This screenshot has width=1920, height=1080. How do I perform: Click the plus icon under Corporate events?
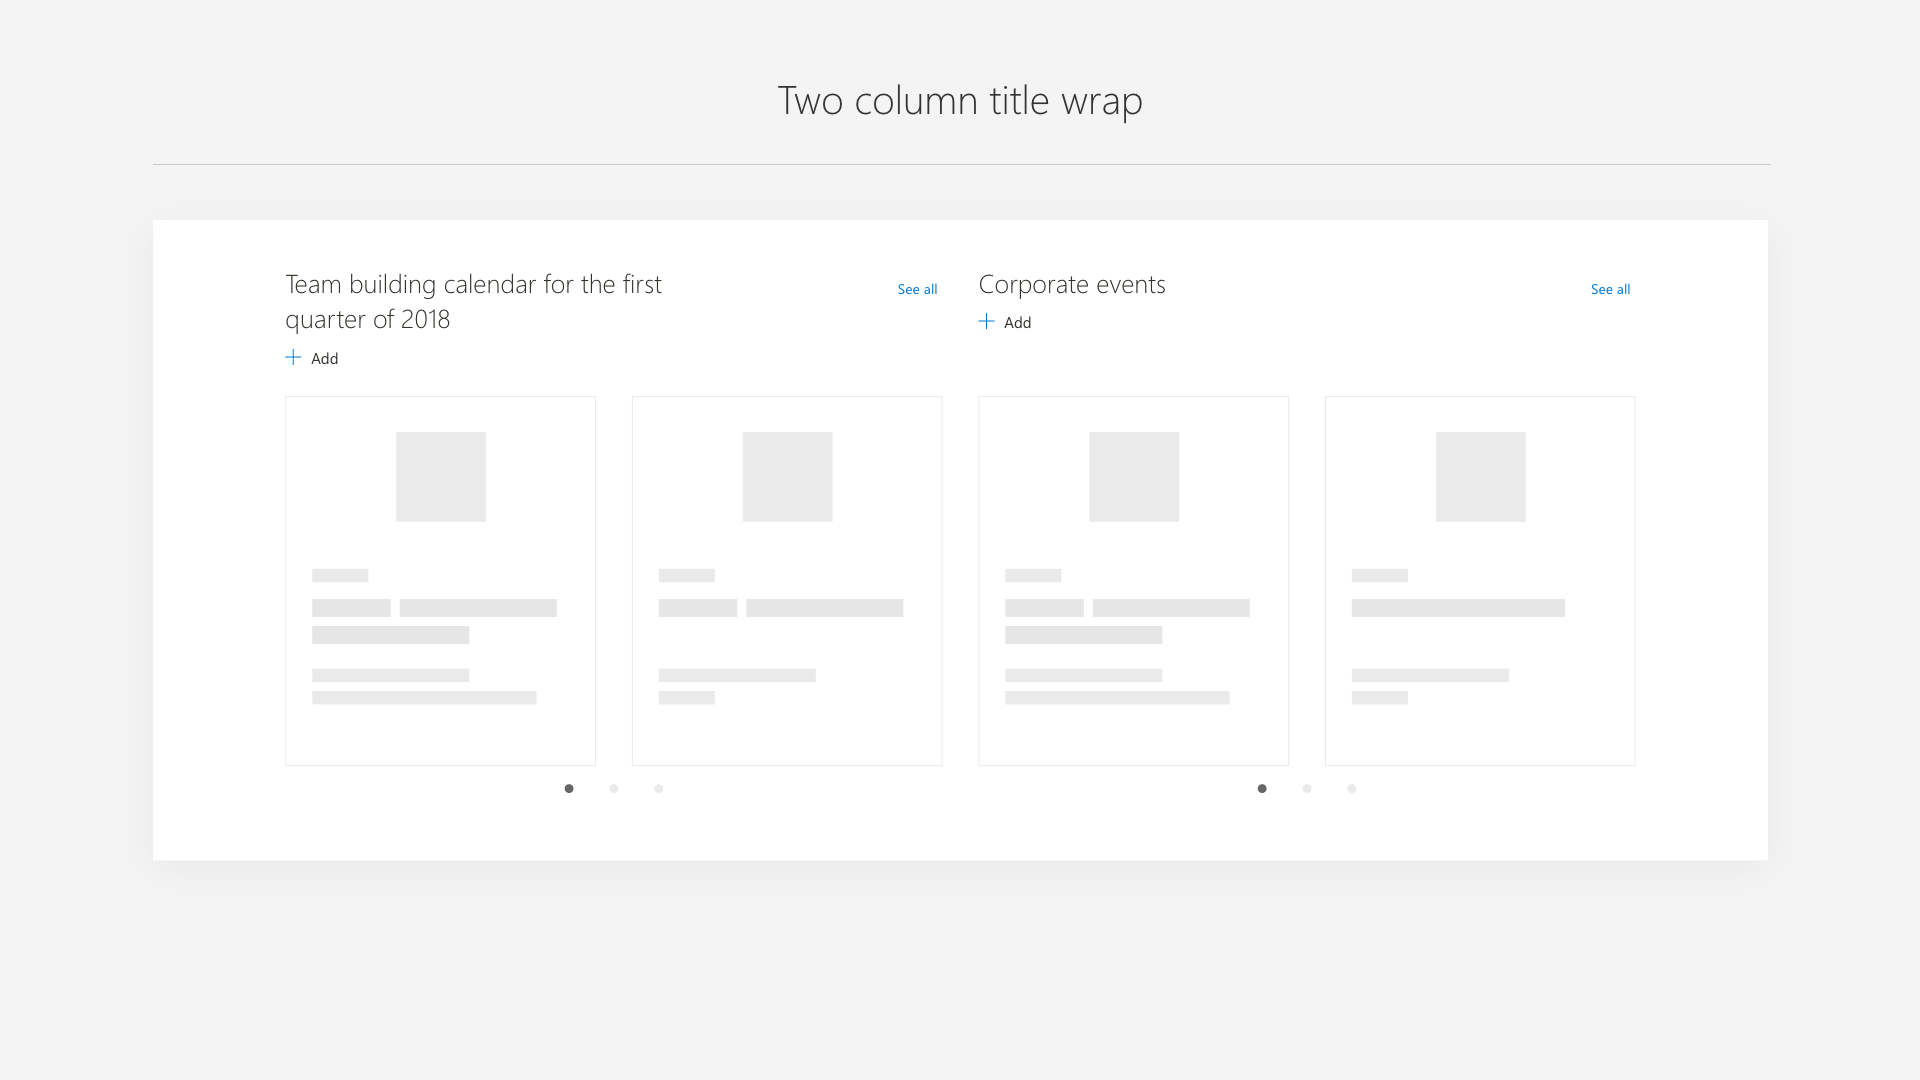click(986, 321)
